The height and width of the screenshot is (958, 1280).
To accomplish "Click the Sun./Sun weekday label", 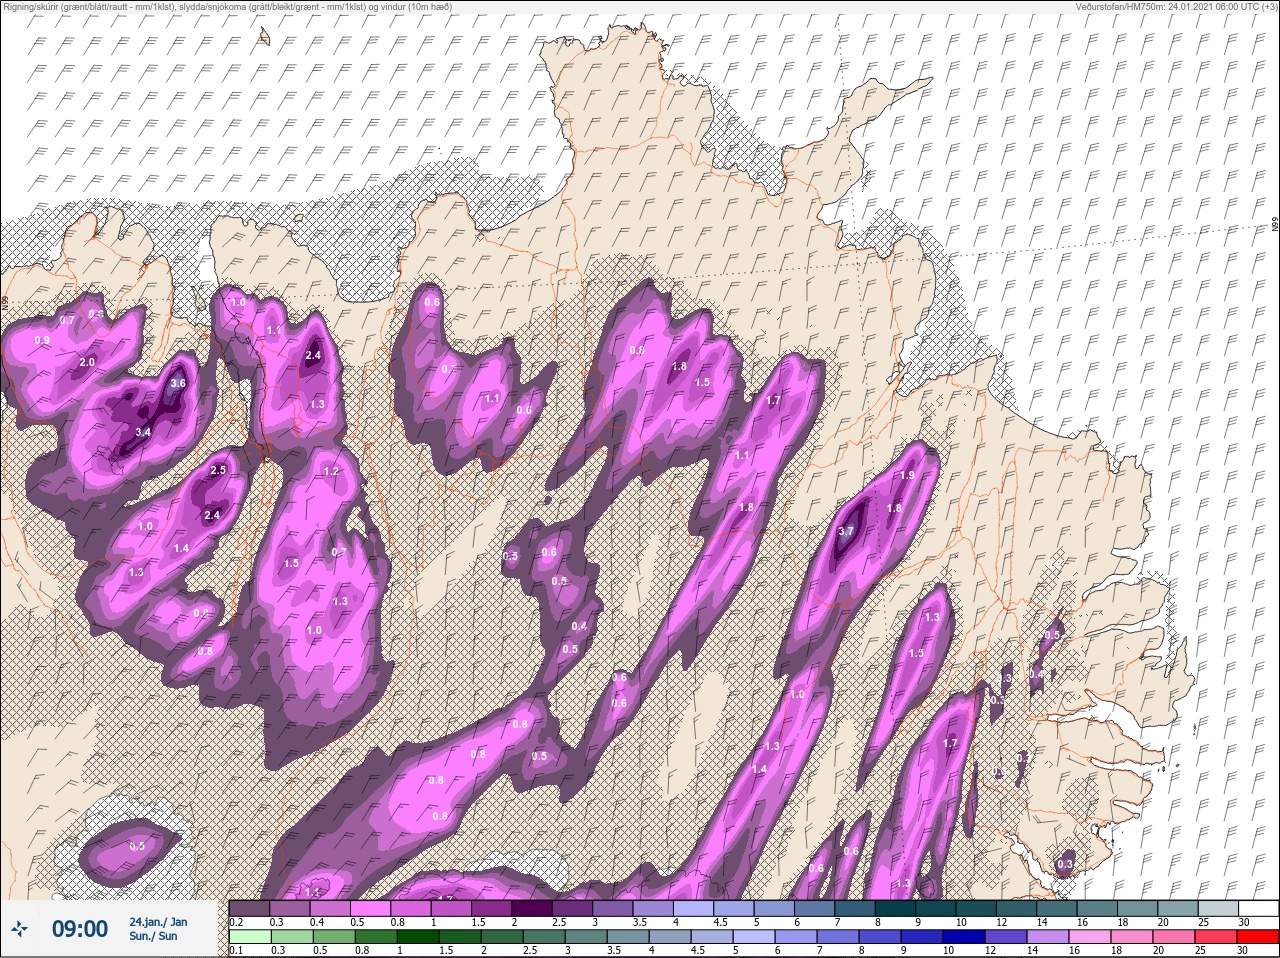I will coord(153,936).
